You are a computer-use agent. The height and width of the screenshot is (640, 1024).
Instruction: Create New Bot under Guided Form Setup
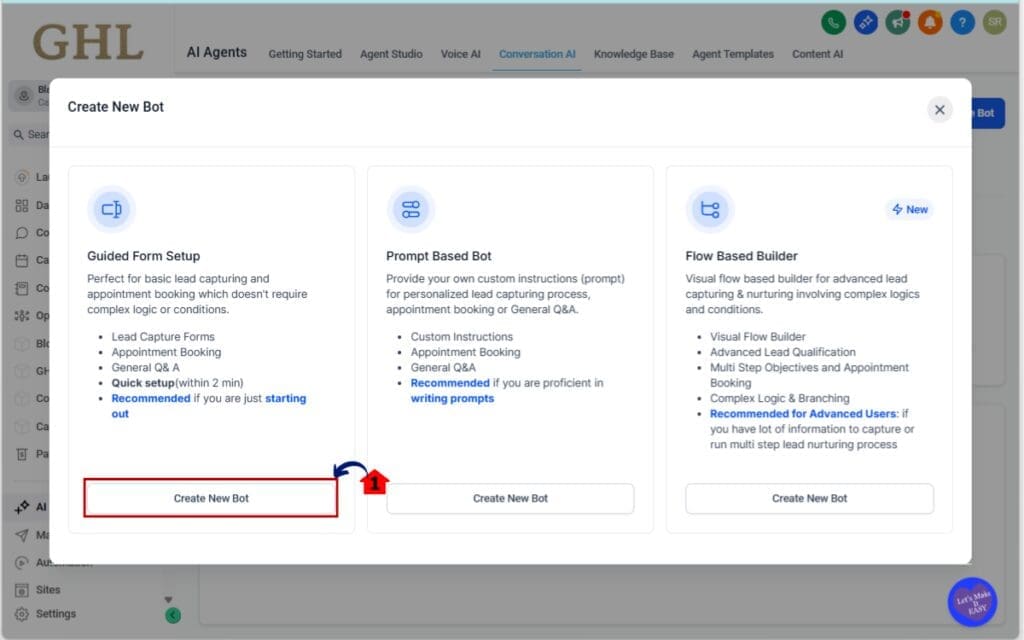click(210, 498)
